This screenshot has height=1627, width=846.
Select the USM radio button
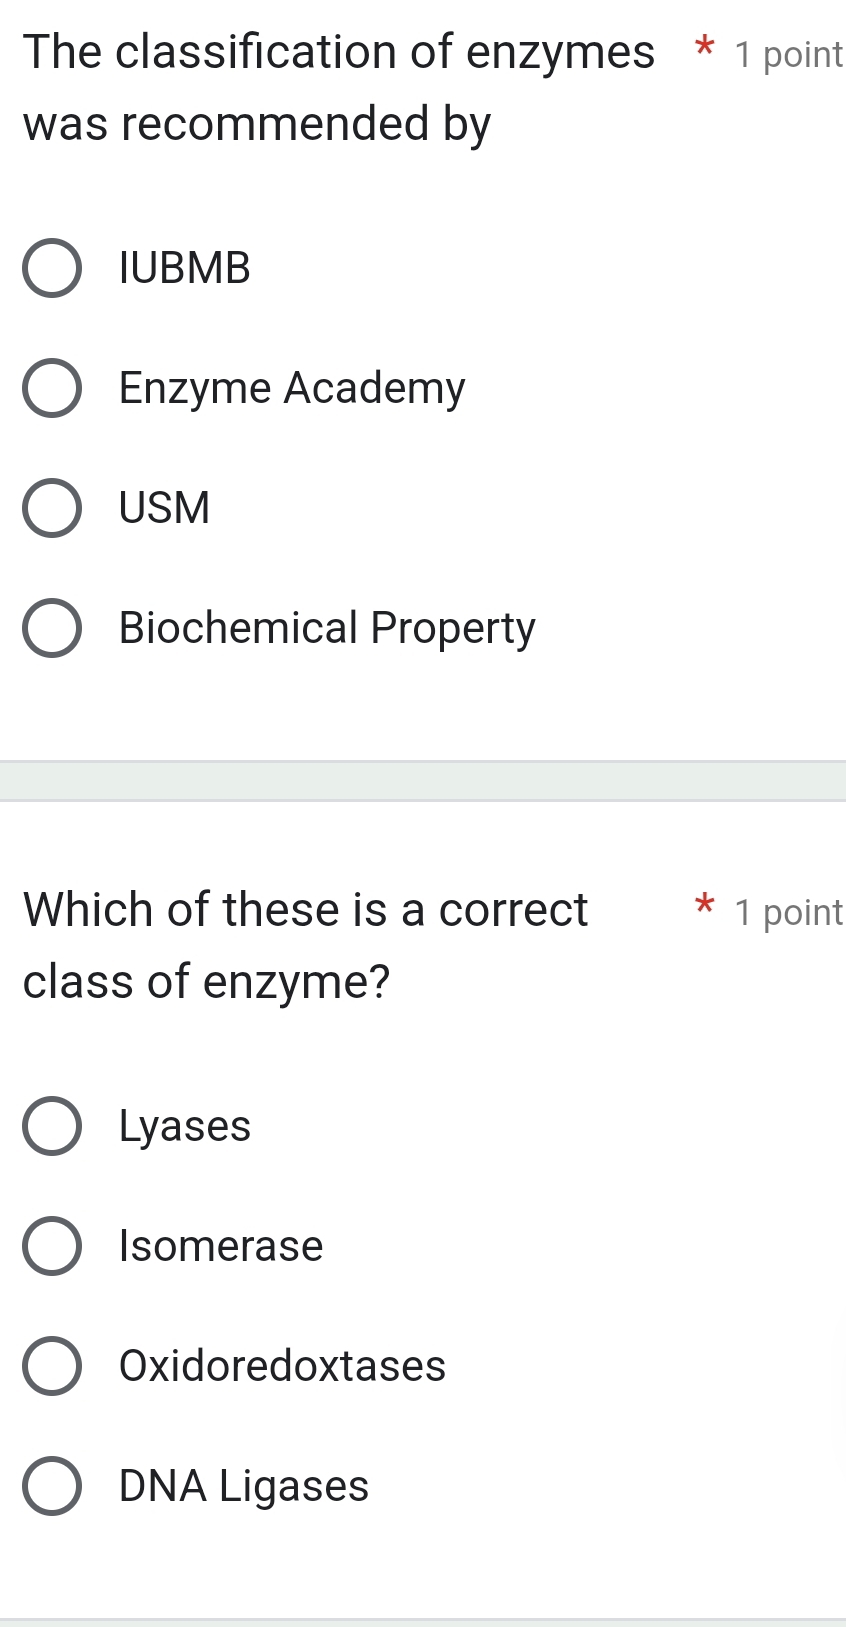click(x=53, y=508)
